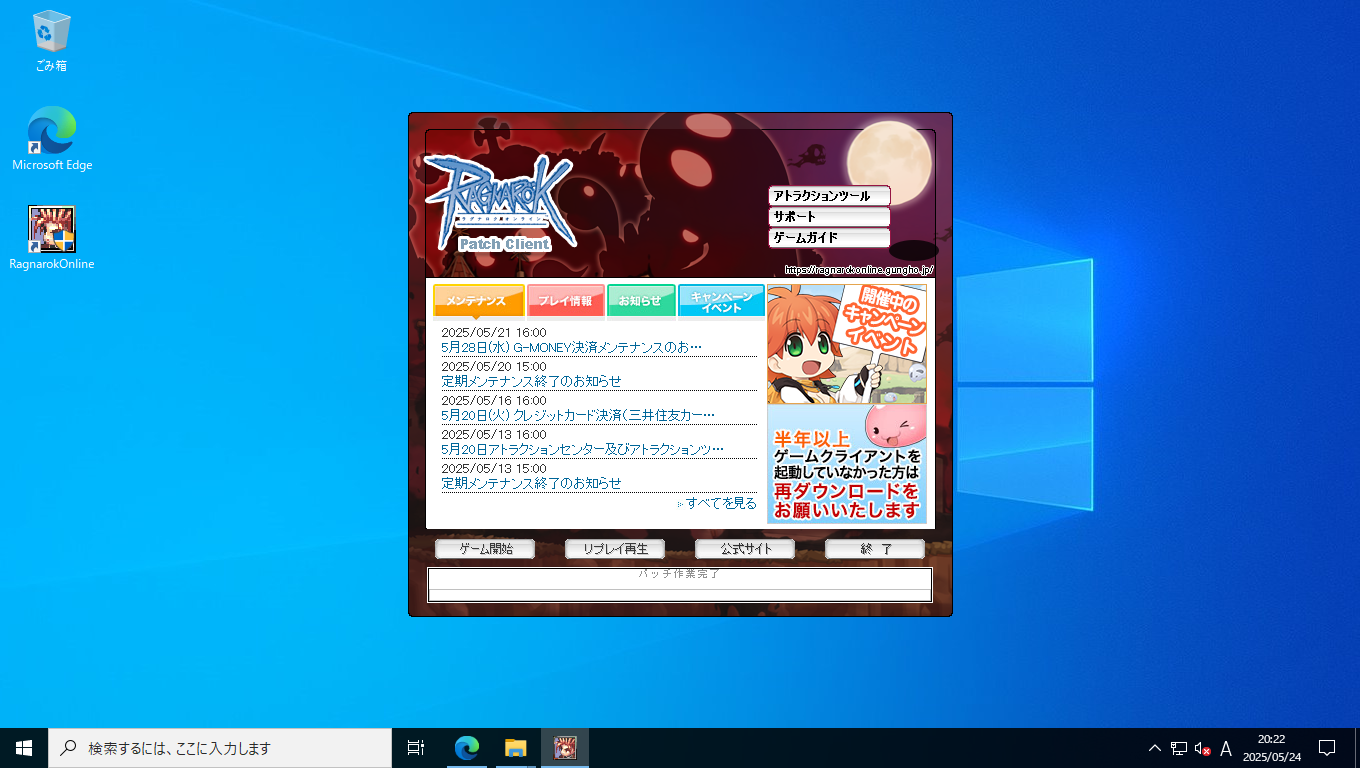Open the サポート menu button
This screenshot has height=768, width=1360.
tap(829, 217)
